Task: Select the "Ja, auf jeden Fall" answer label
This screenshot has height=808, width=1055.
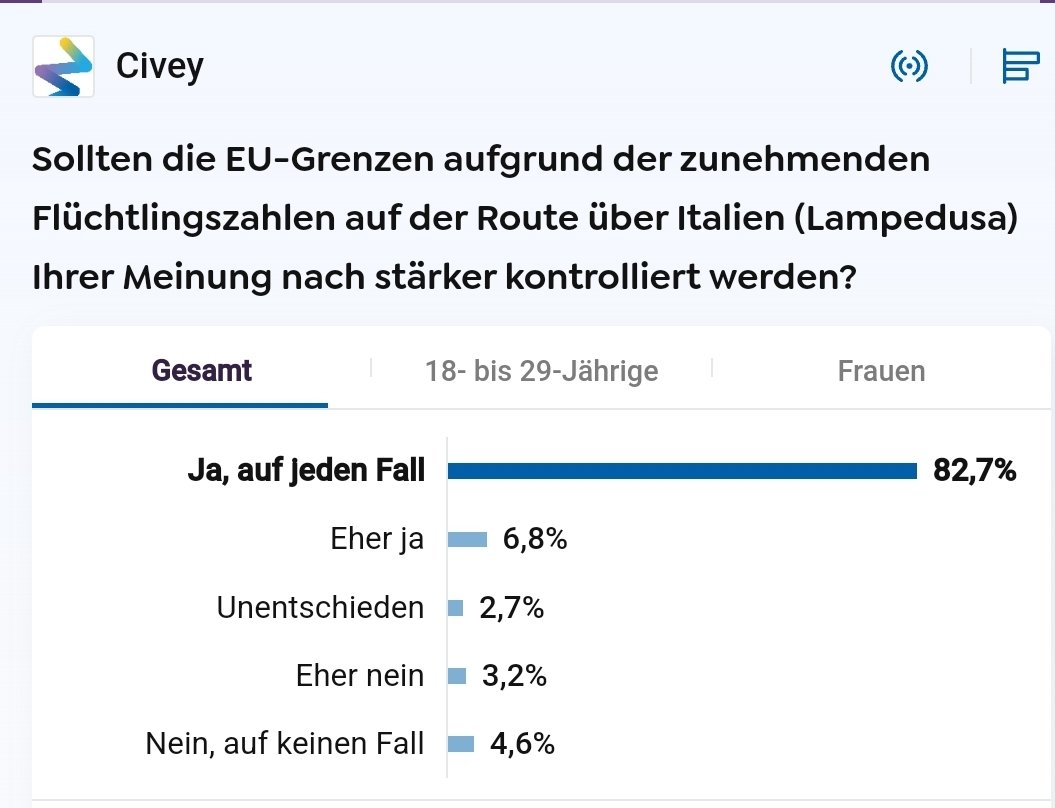Action: (306, 470)
